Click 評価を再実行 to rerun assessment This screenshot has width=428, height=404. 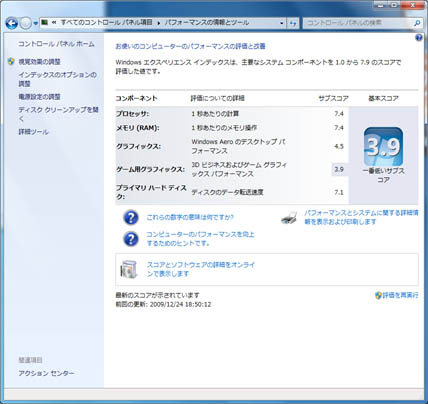pos(400,295)
